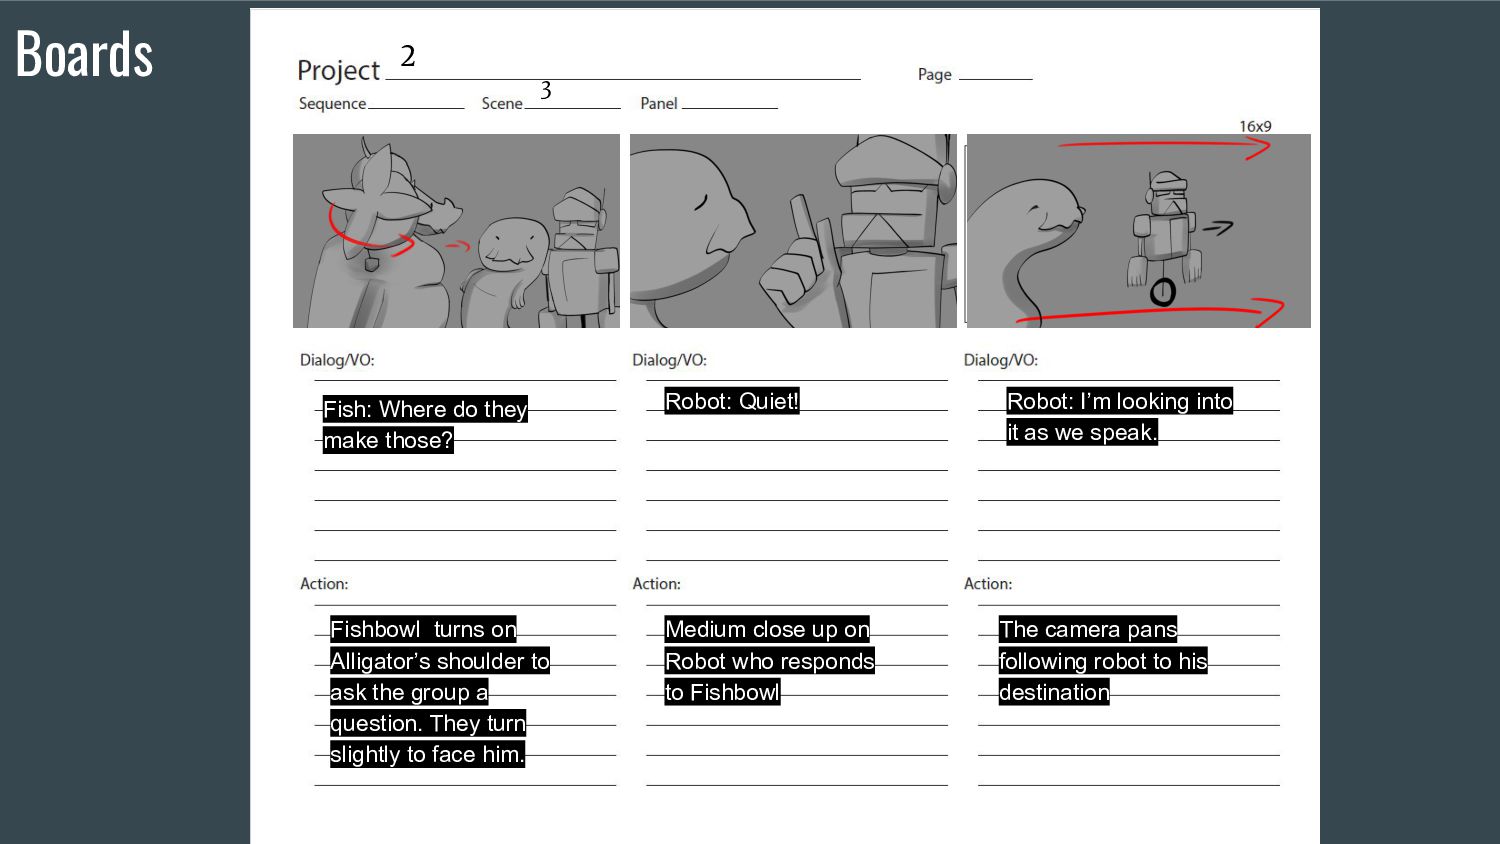
Task: Click the Scene field showing 3
Action: coord(572,98)
